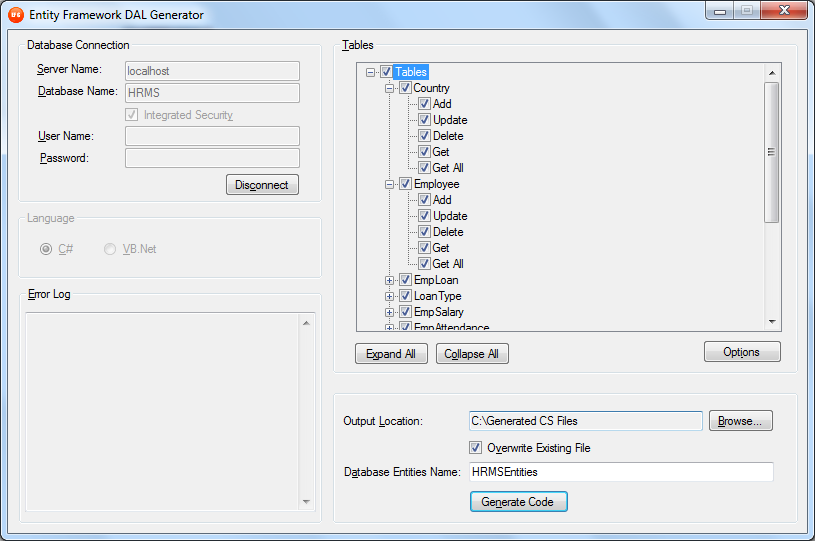Collapse the root Tables node
The height and width of the screenshot is (541, 815).
coord(370,72)
